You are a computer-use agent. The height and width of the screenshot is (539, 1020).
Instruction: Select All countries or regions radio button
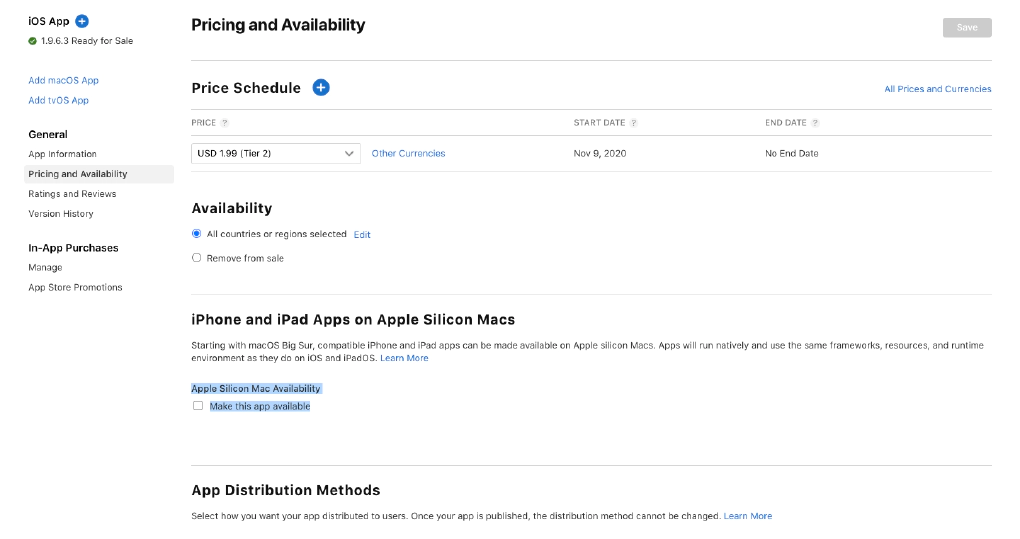point(197,234)
